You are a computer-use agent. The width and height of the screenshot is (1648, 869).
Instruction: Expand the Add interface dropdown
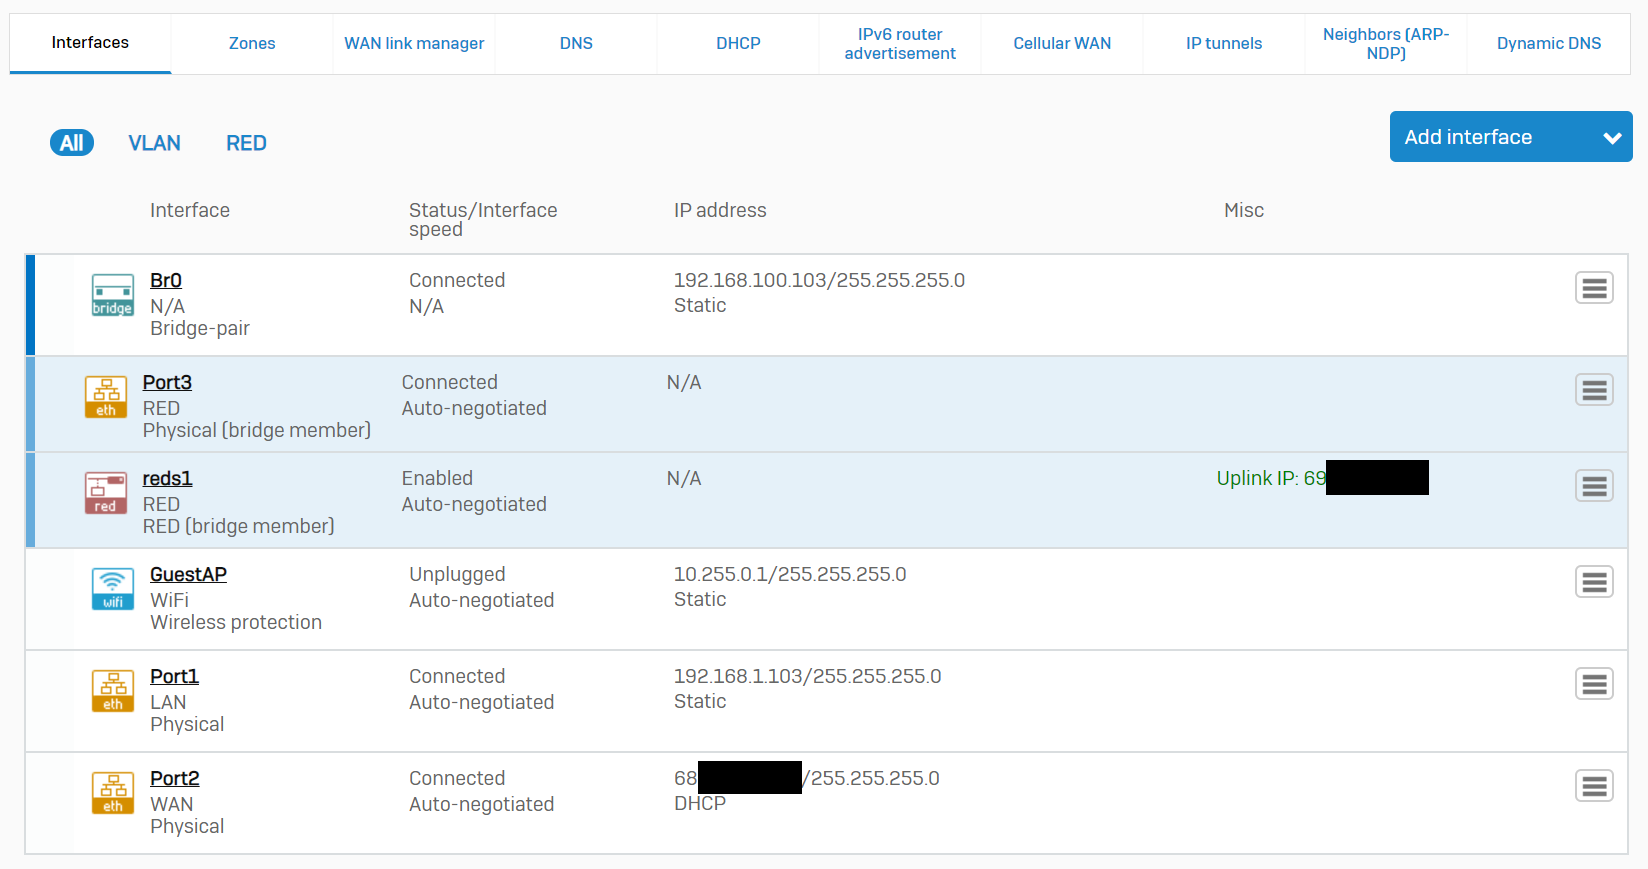[x=1511, y=137]
